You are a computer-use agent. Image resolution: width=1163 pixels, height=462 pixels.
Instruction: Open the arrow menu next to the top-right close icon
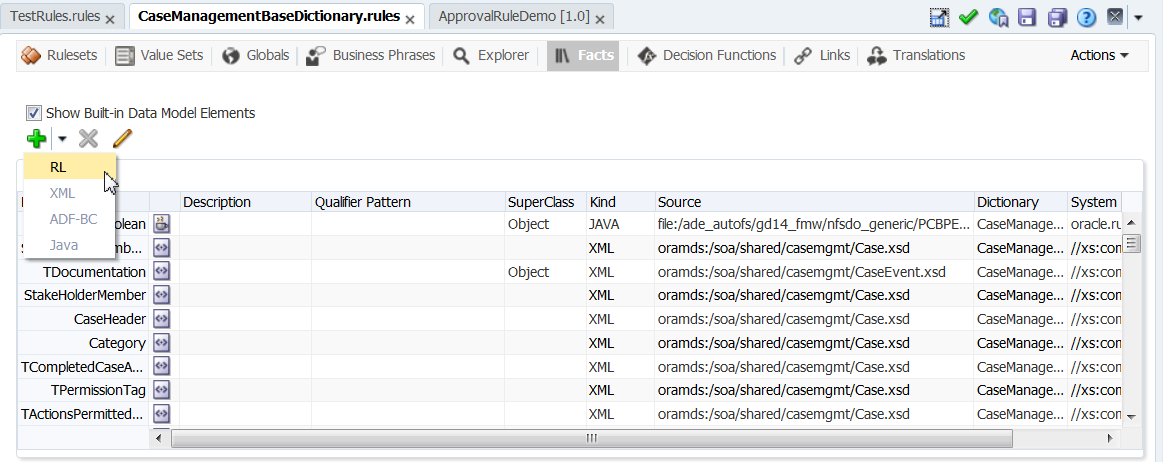(1139, 18)
